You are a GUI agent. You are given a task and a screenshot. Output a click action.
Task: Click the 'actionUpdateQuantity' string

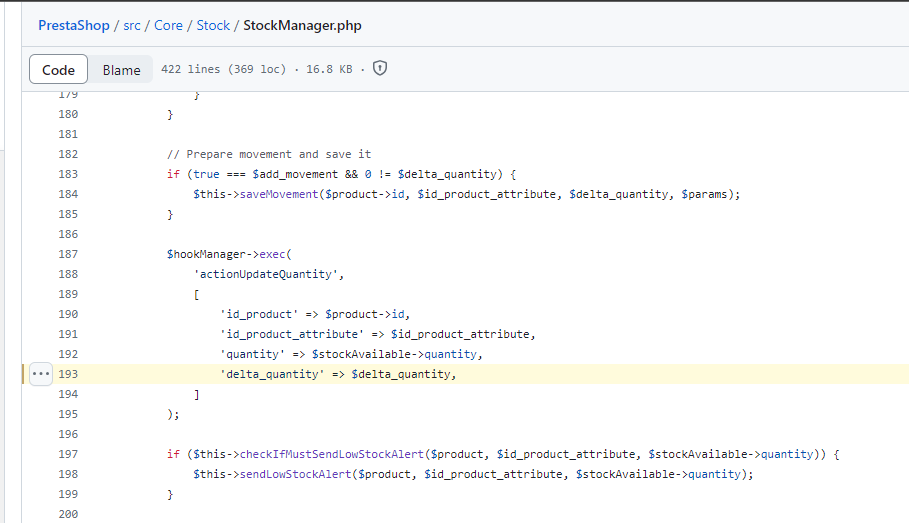point(266,274)
